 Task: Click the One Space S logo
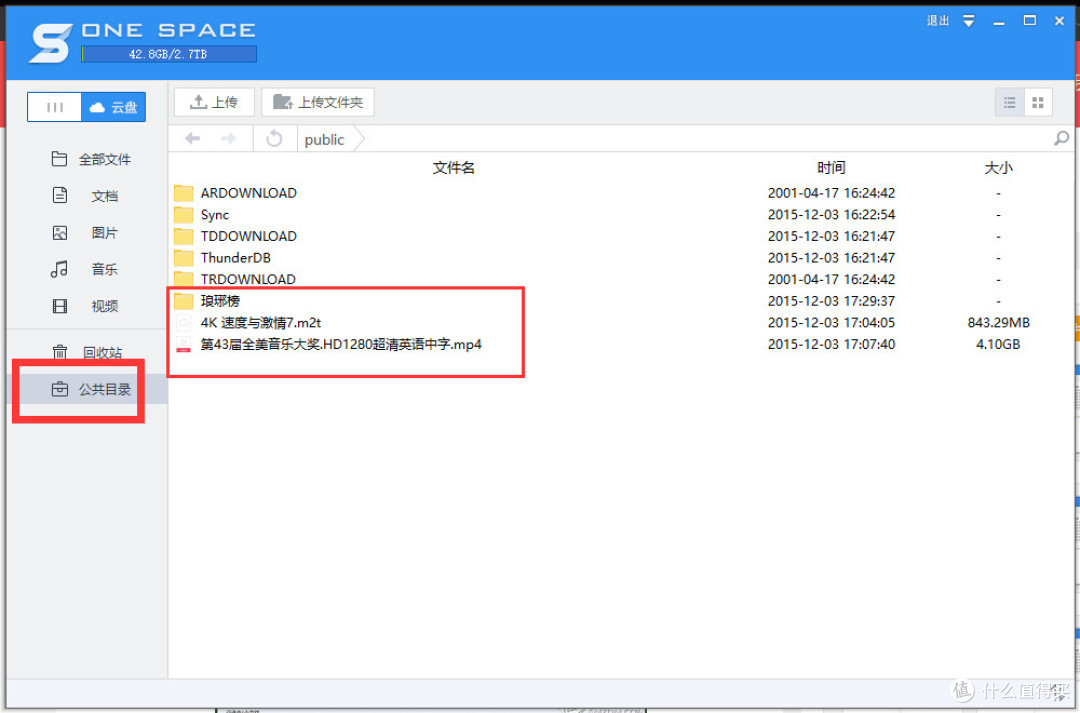click(50, 43)
